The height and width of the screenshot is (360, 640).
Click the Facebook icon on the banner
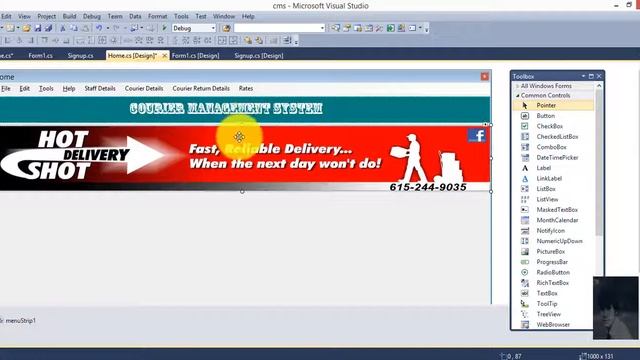click(x=477, y=136)
